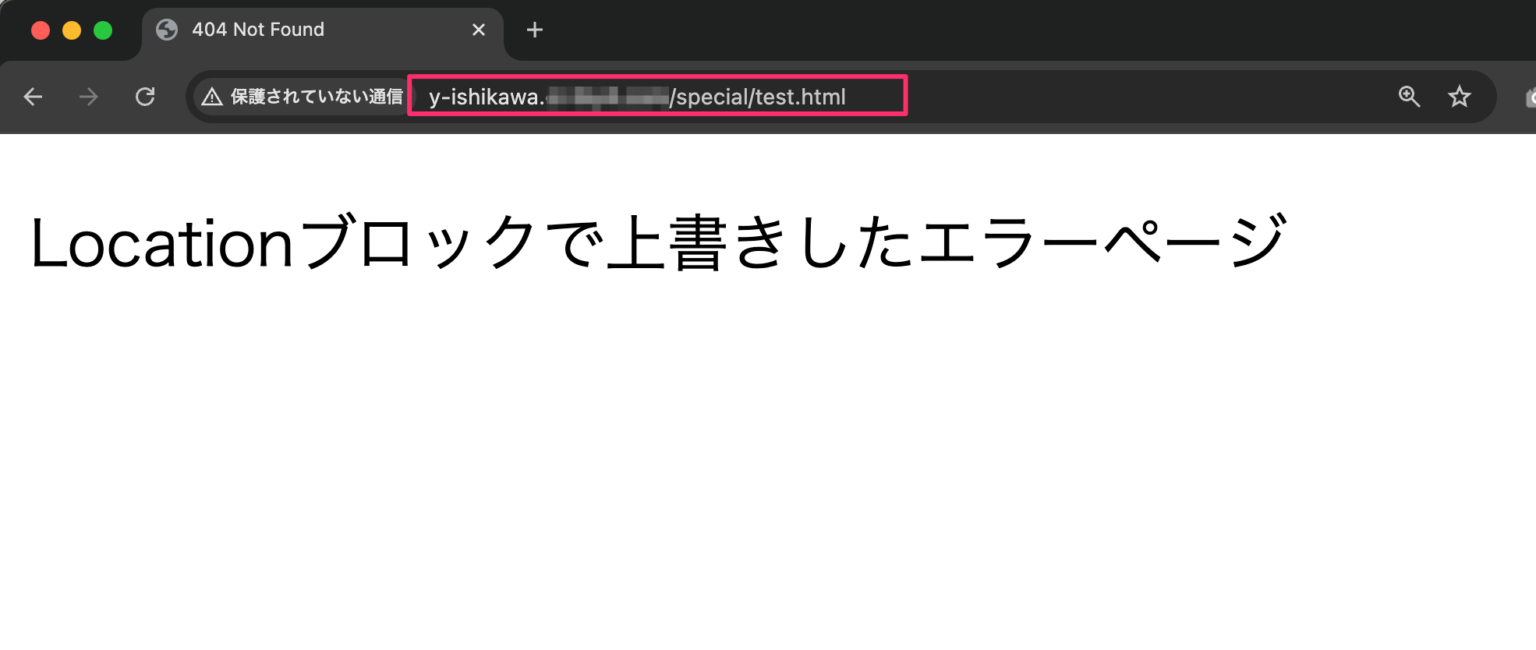The height and width of the screenshot is (650, 1536).
Task: Bookmark this page with the star icon
Action: [x=1459, y=96]
